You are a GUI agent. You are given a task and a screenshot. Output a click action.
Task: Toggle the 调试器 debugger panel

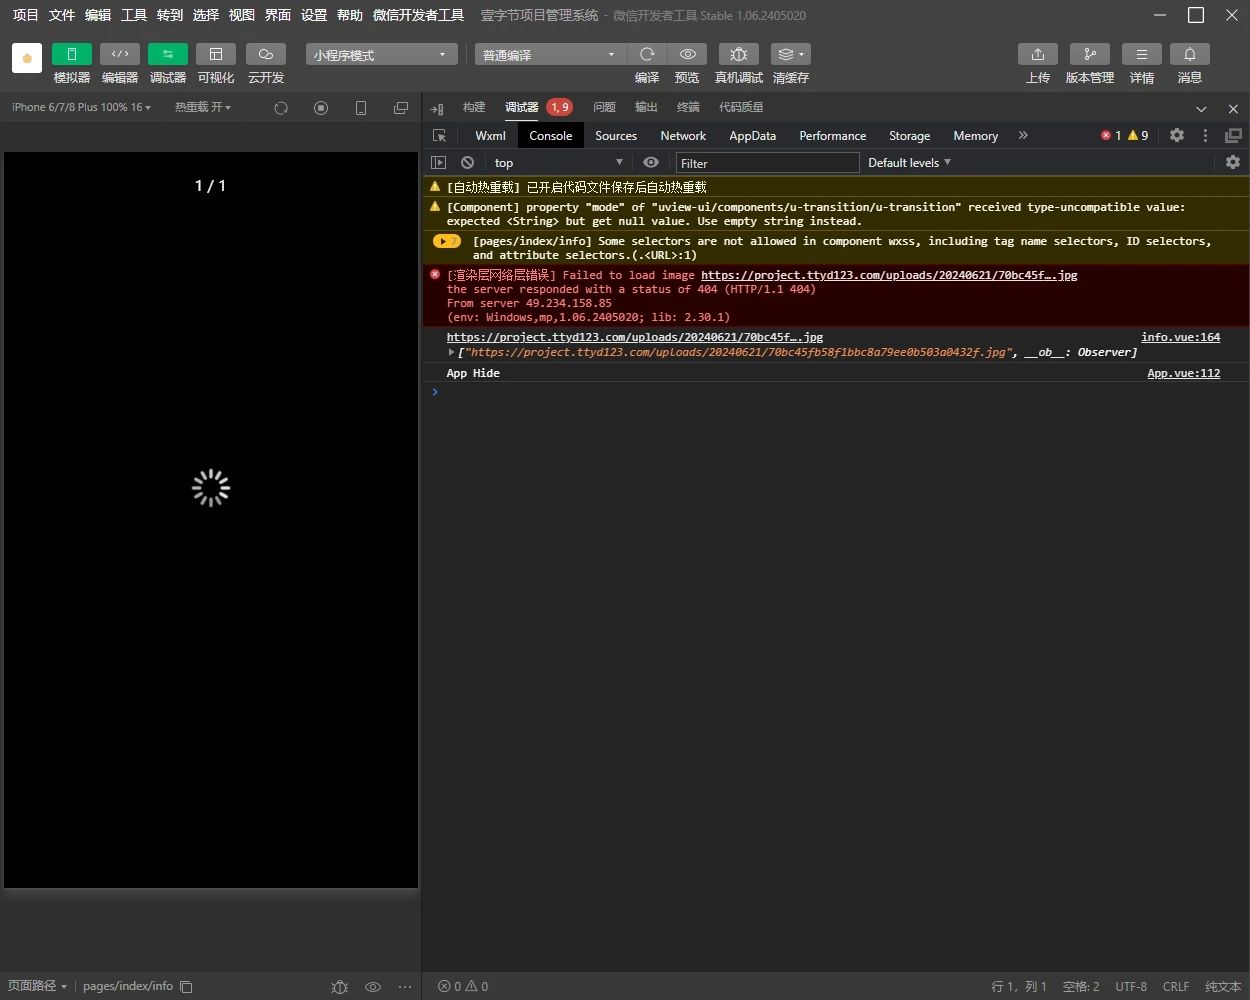(x=168, y=54)
